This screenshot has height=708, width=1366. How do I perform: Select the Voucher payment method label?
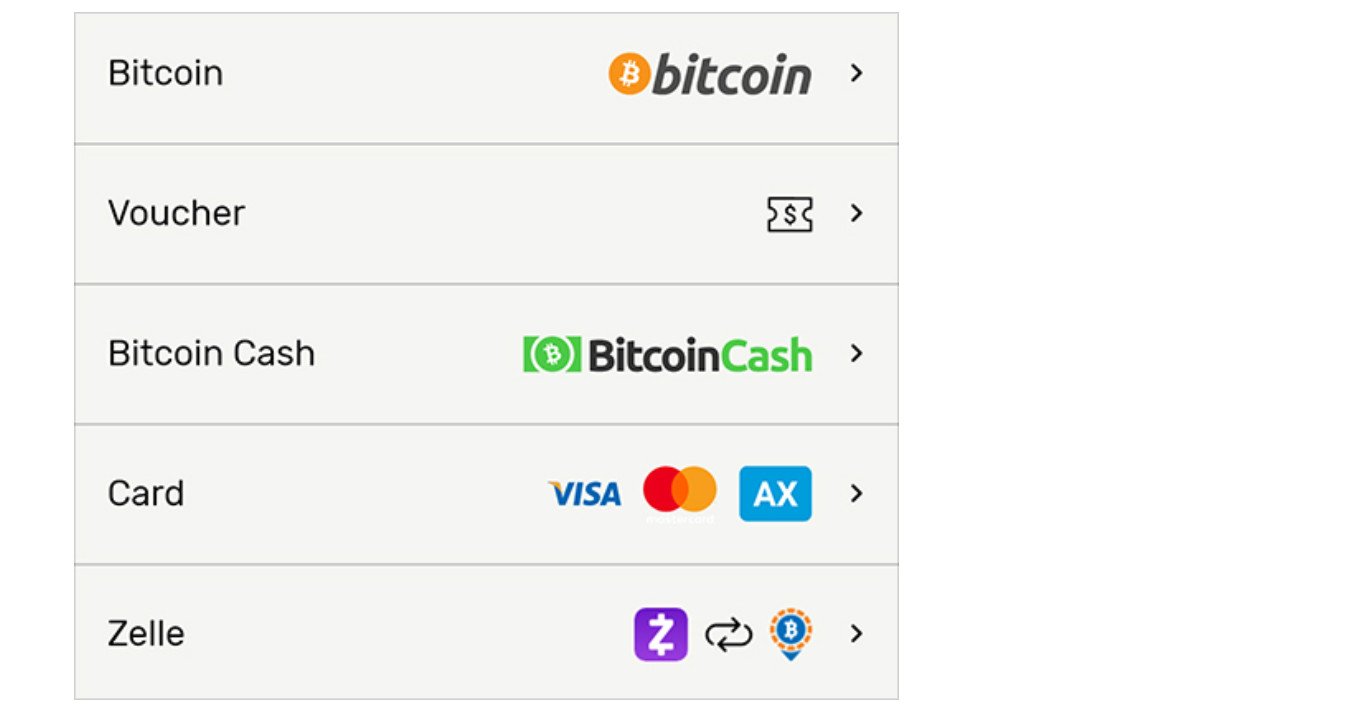[x=176, y=213]
